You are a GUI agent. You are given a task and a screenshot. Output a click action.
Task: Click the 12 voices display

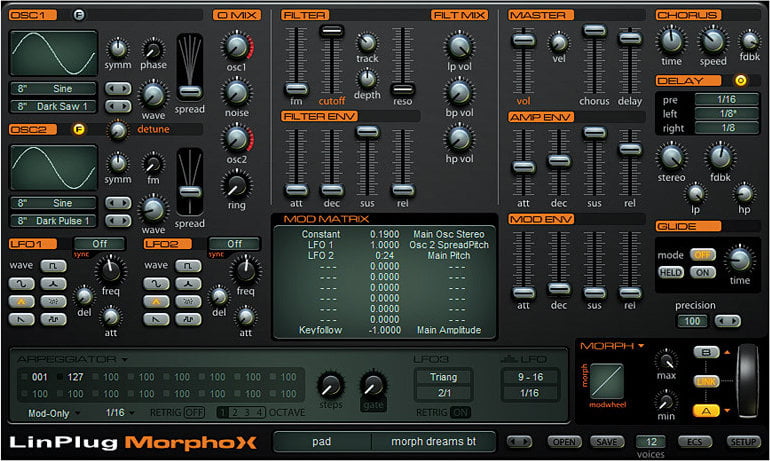pyautogui.click(x=651, y=441)
